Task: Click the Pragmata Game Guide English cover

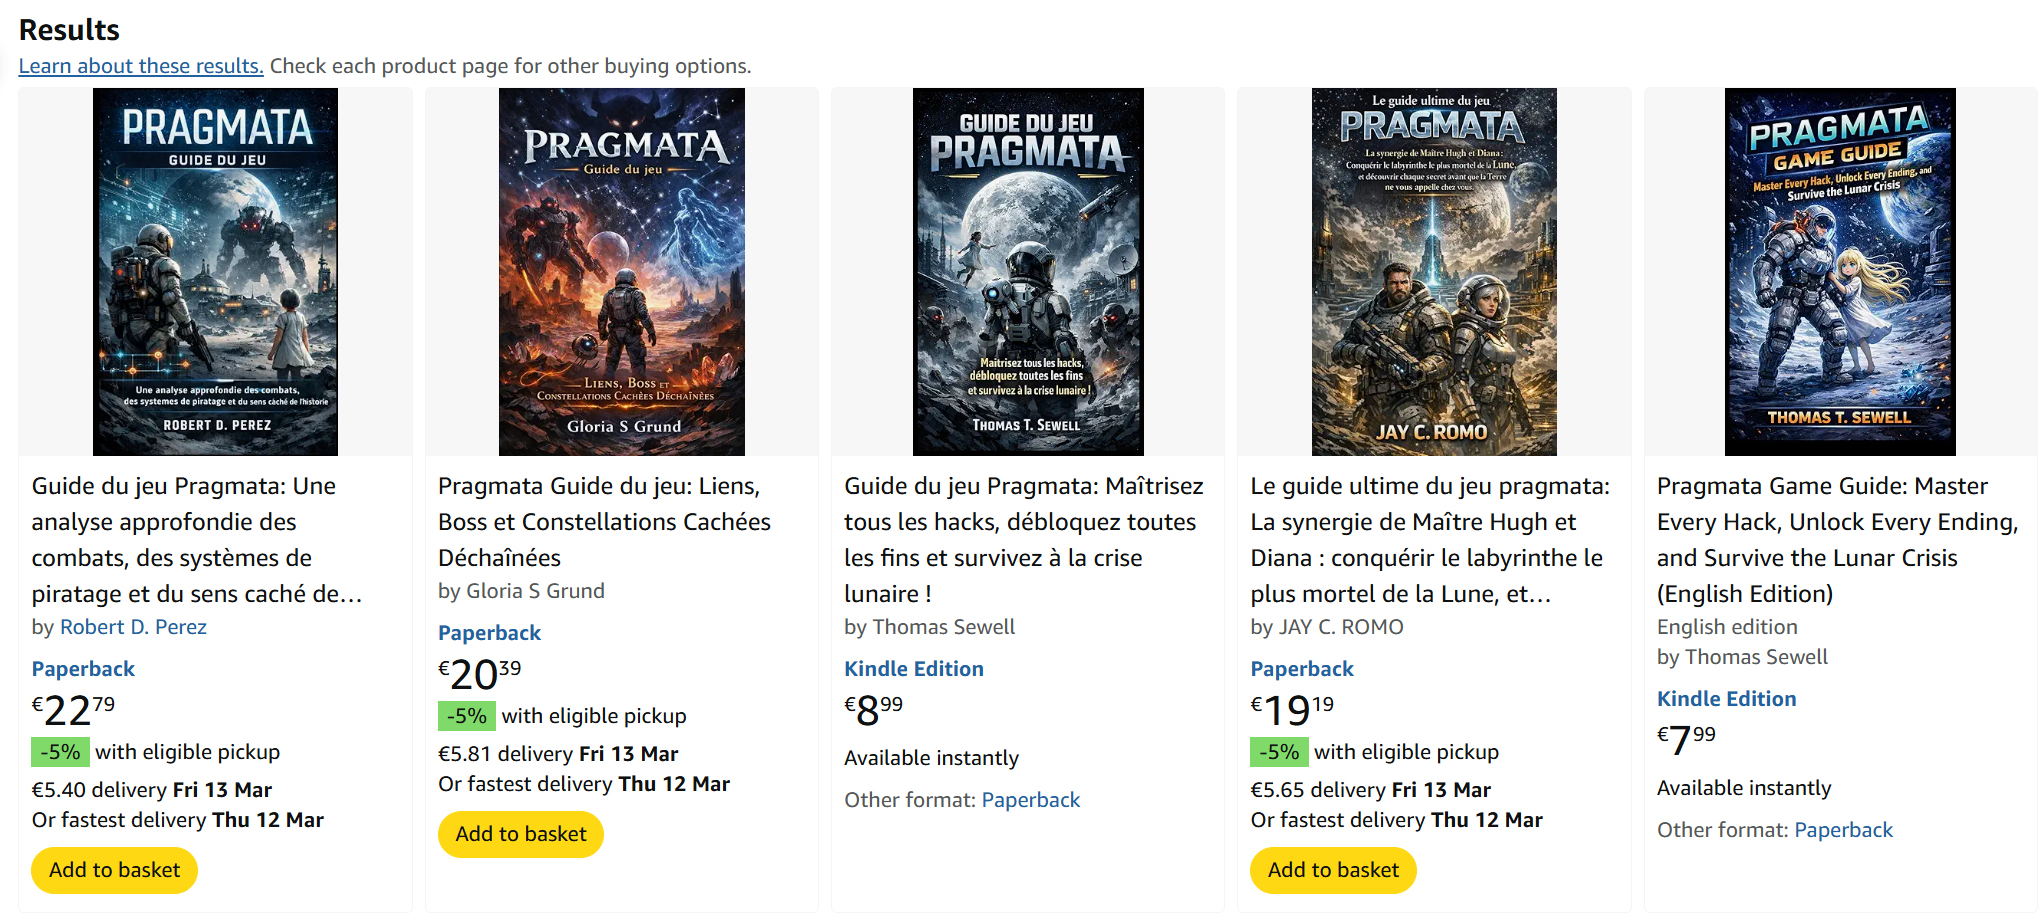Action: pyautogui.click(x=1839, y=271)
